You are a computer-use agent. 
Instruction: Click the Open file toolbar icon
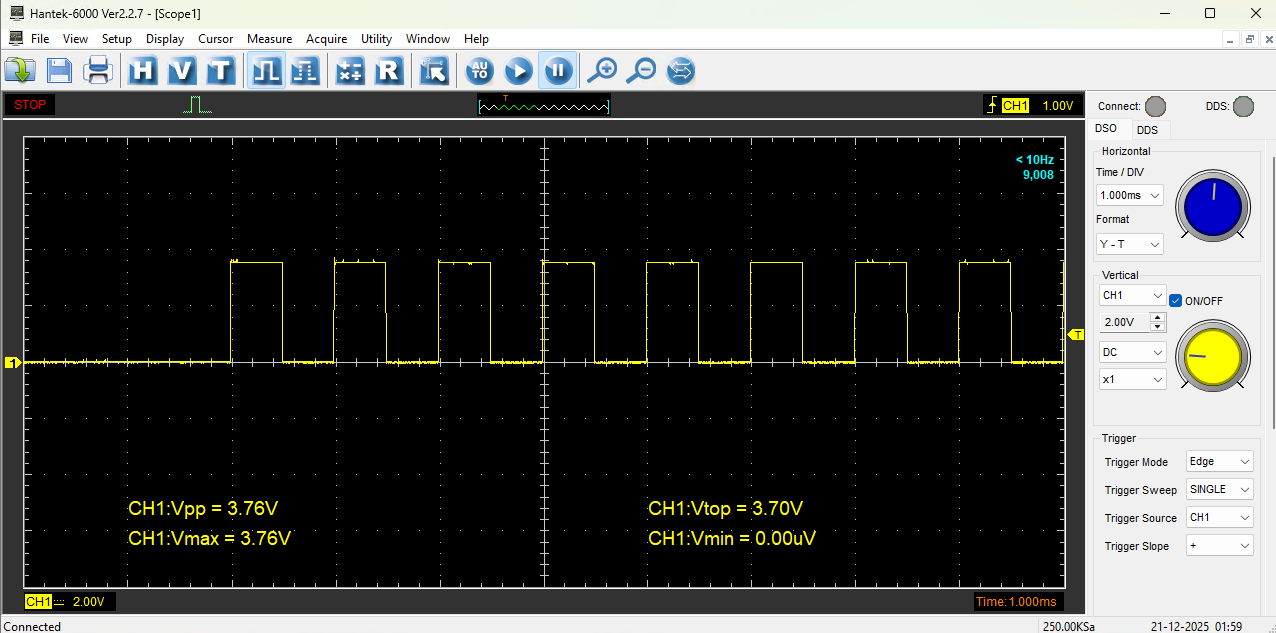coord(20,71)
